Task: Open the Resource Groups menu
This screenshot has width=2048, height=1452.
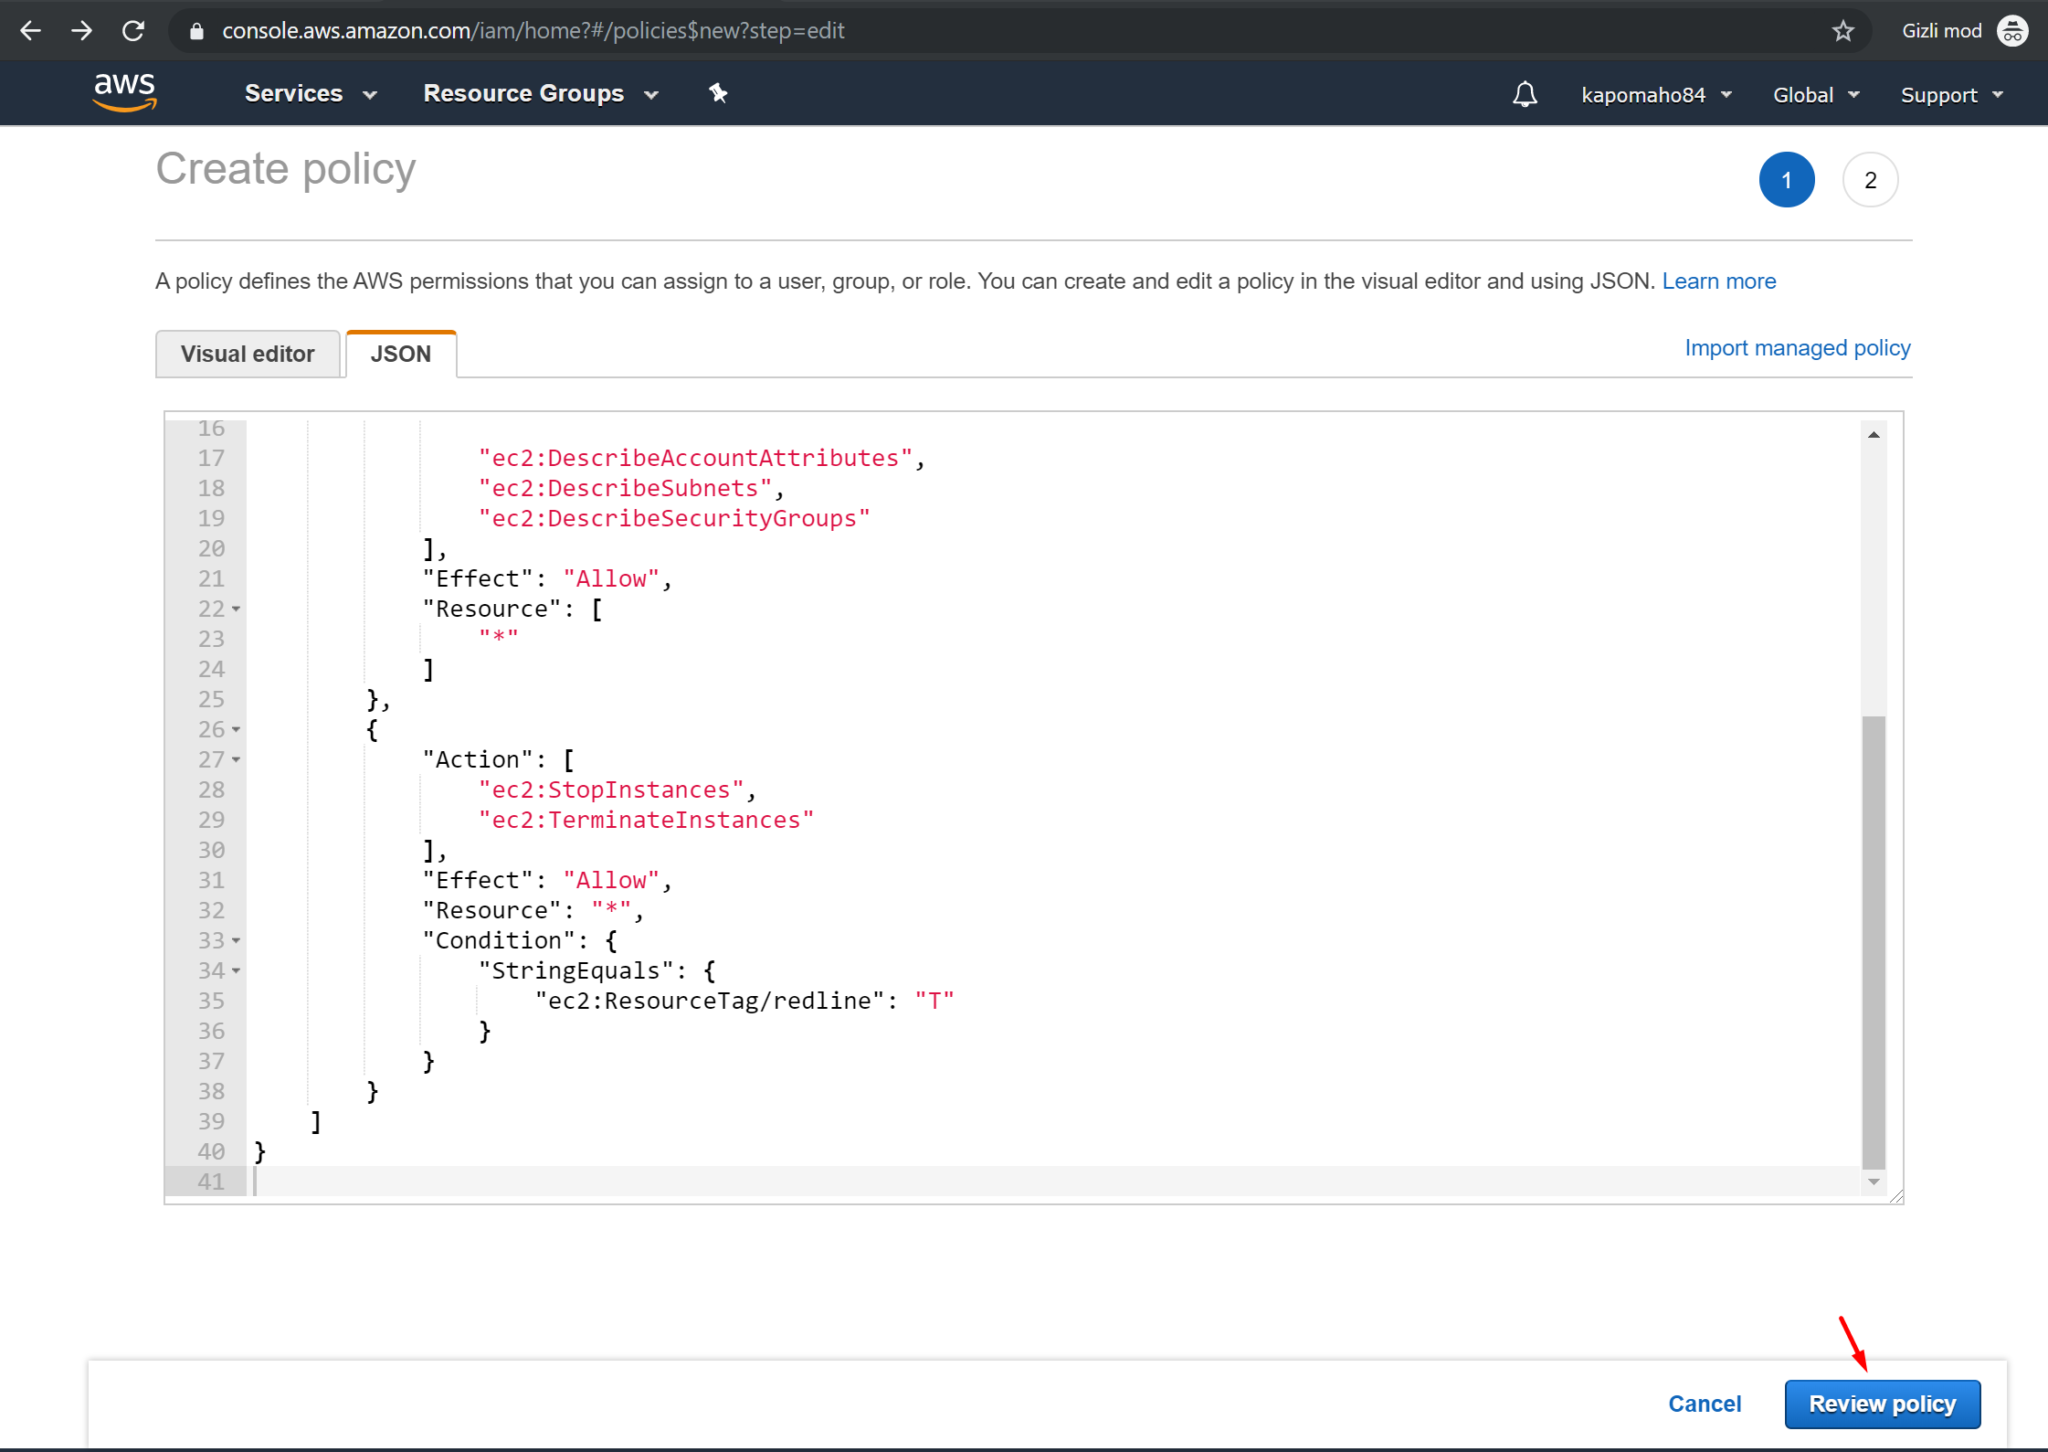Action: [x=541, y=93]
